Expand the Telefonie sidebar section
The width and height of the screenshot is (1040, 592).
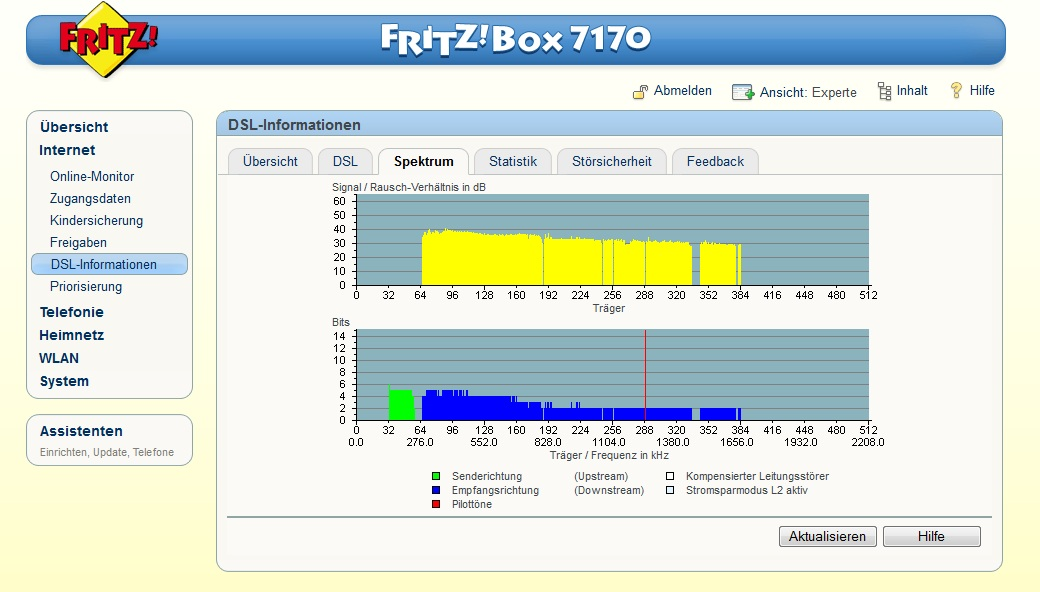coord(72,312)
